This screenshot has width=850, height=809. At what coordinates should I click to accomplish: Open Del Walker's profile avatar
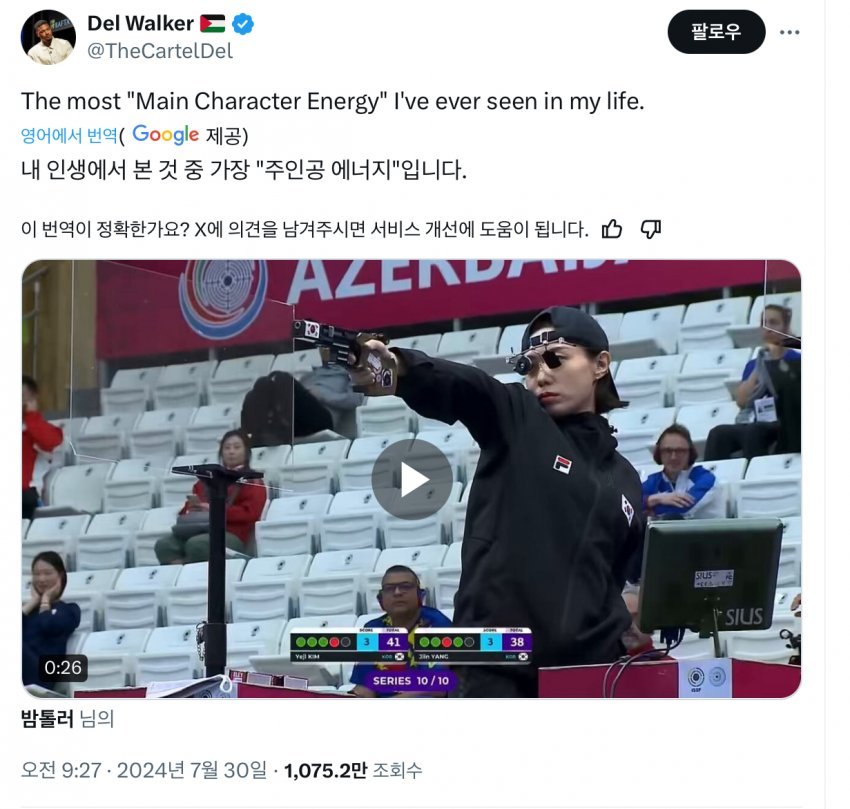(48, 37)
